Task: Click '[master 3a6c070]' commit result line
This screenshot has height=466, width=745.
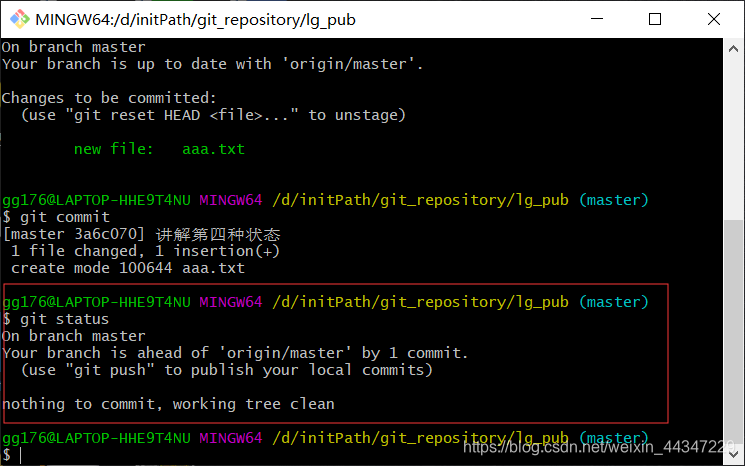Action: tap(142, 234)
